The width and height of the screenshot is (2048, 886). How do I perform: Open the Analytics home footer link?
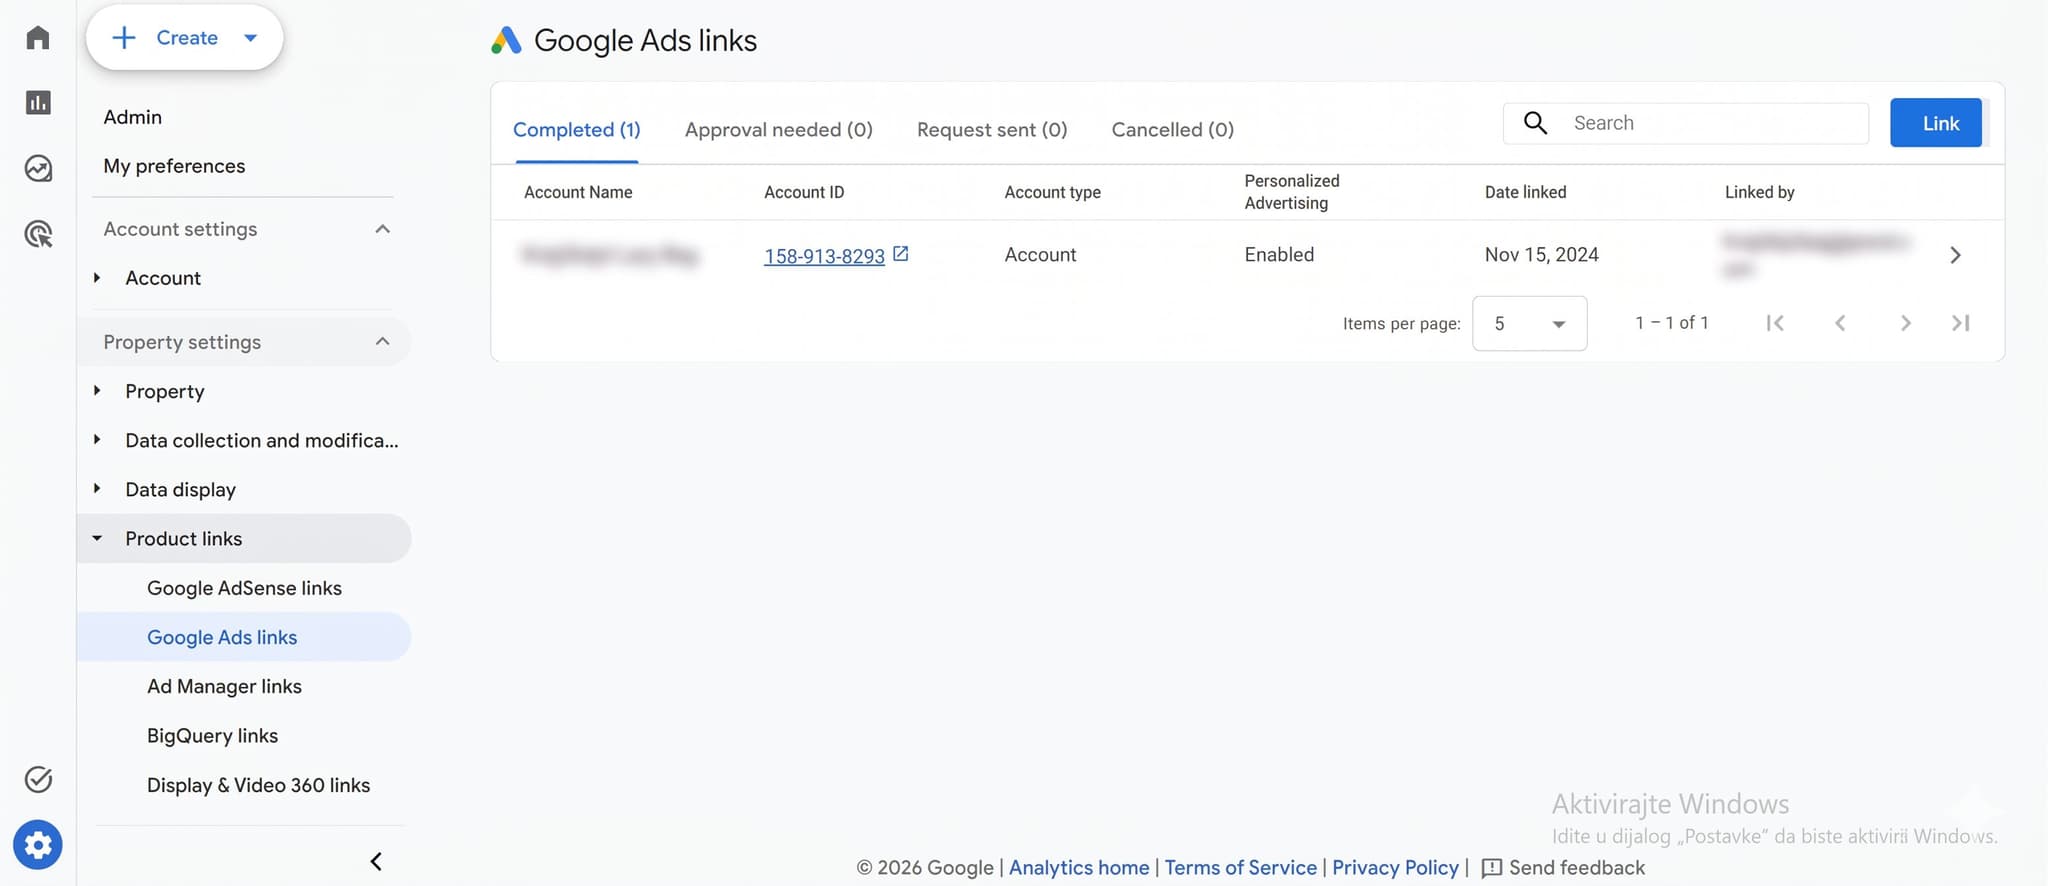pyautogui.click(x=1079, y=868)
